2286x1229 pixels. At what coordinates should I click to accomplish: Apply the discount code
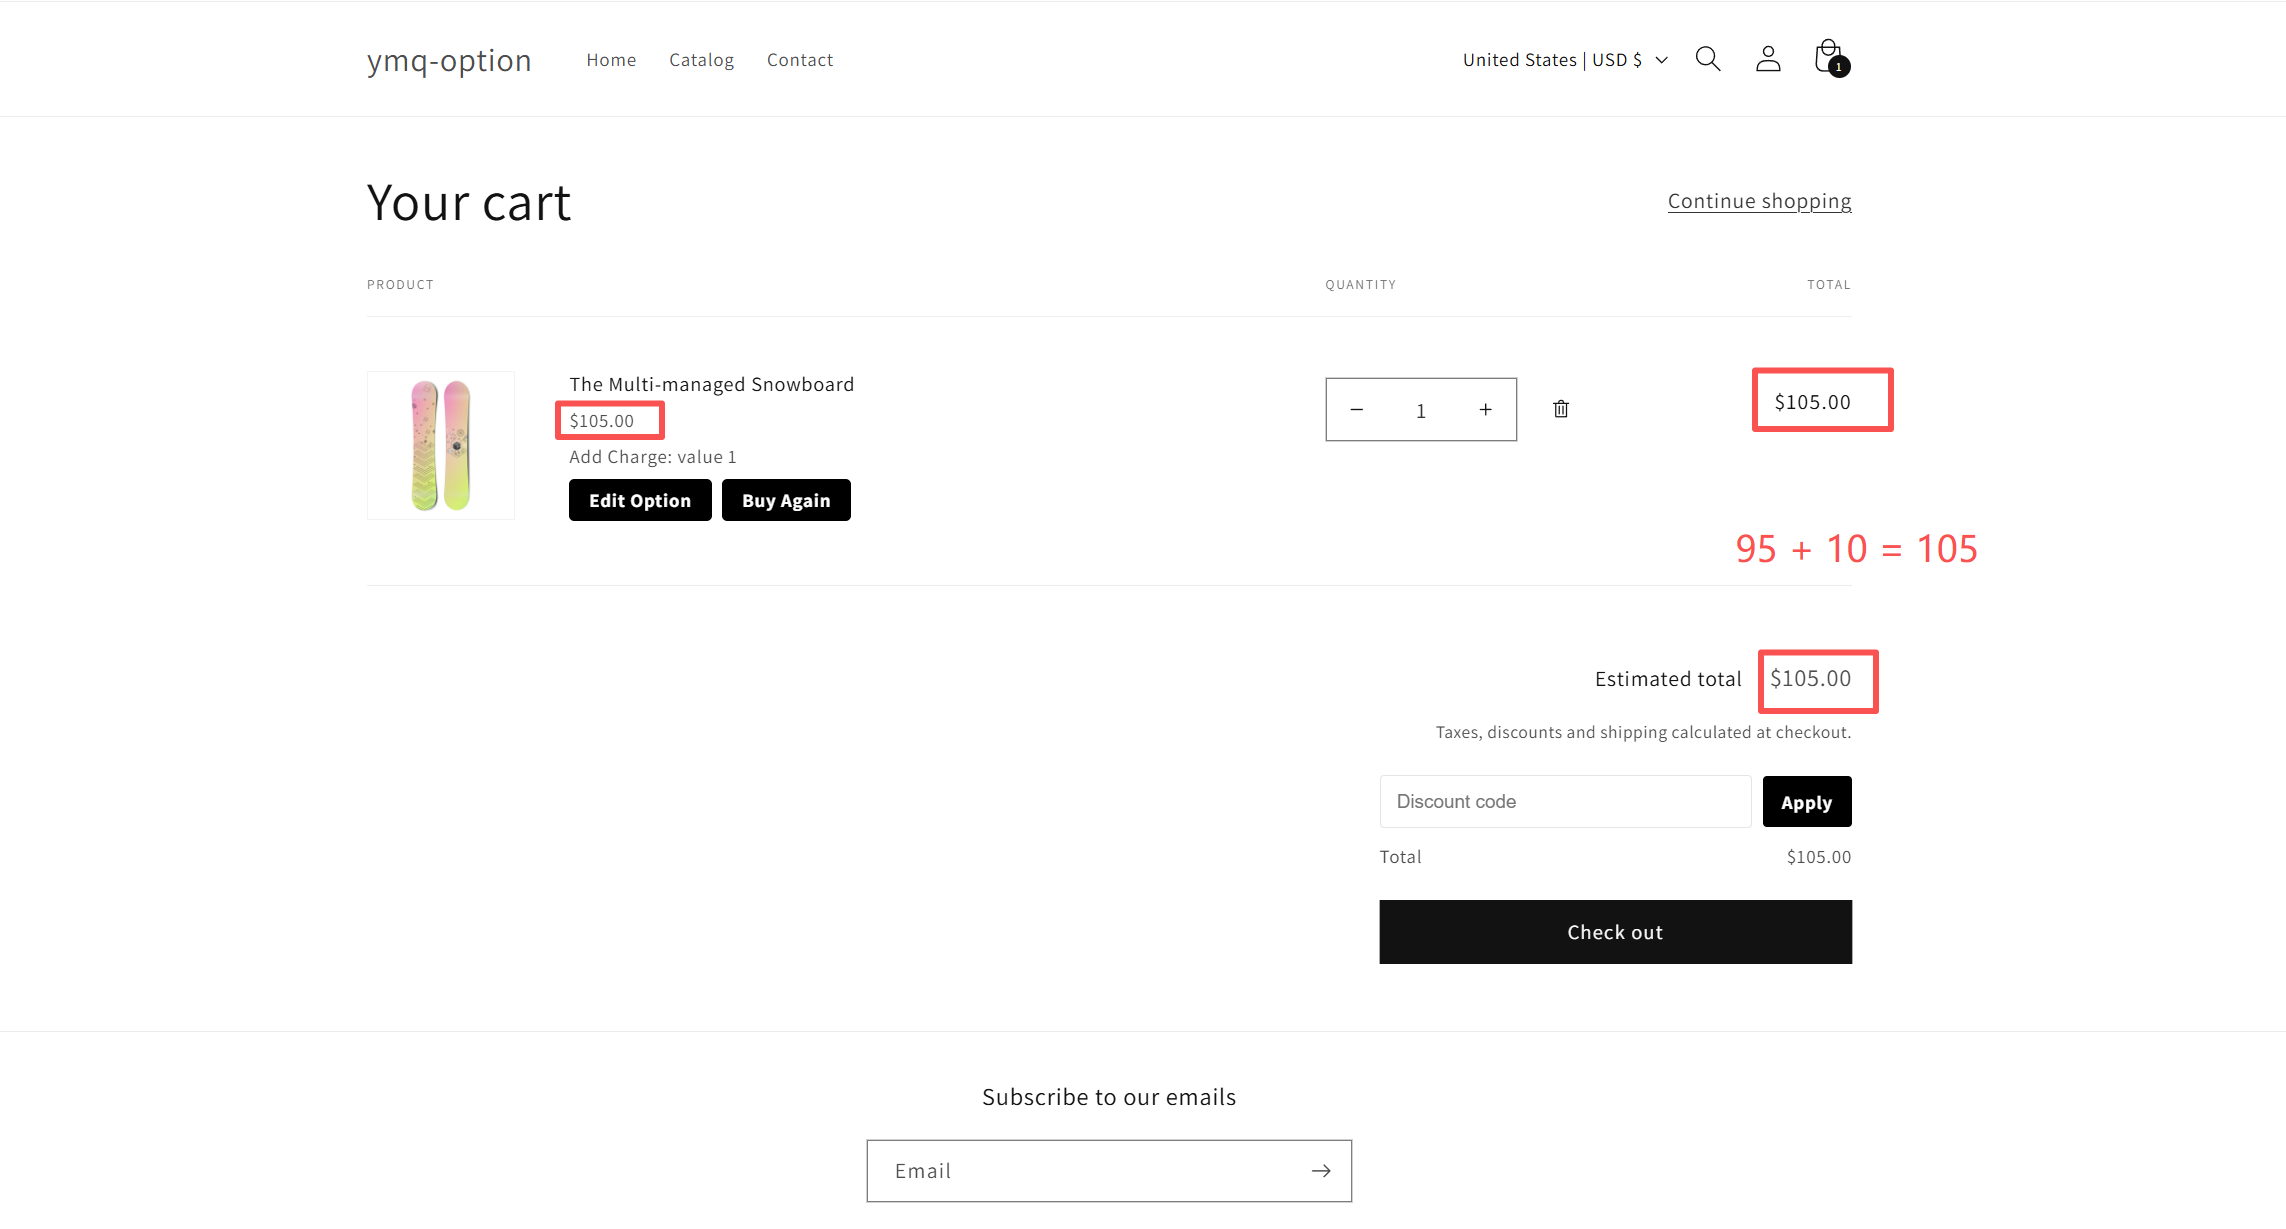(1805, 802)
